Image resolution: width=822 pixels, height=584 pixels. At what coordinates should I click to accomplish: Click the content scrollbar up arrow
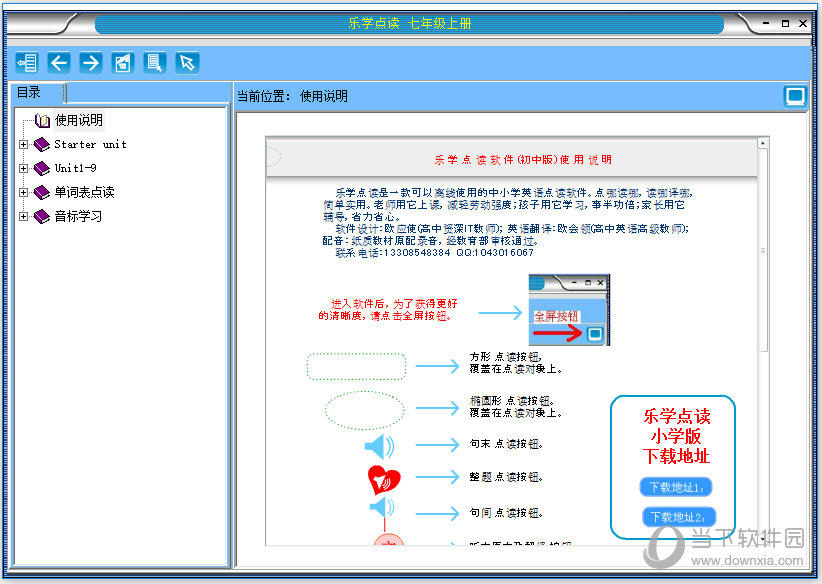[x=763, y=143]
